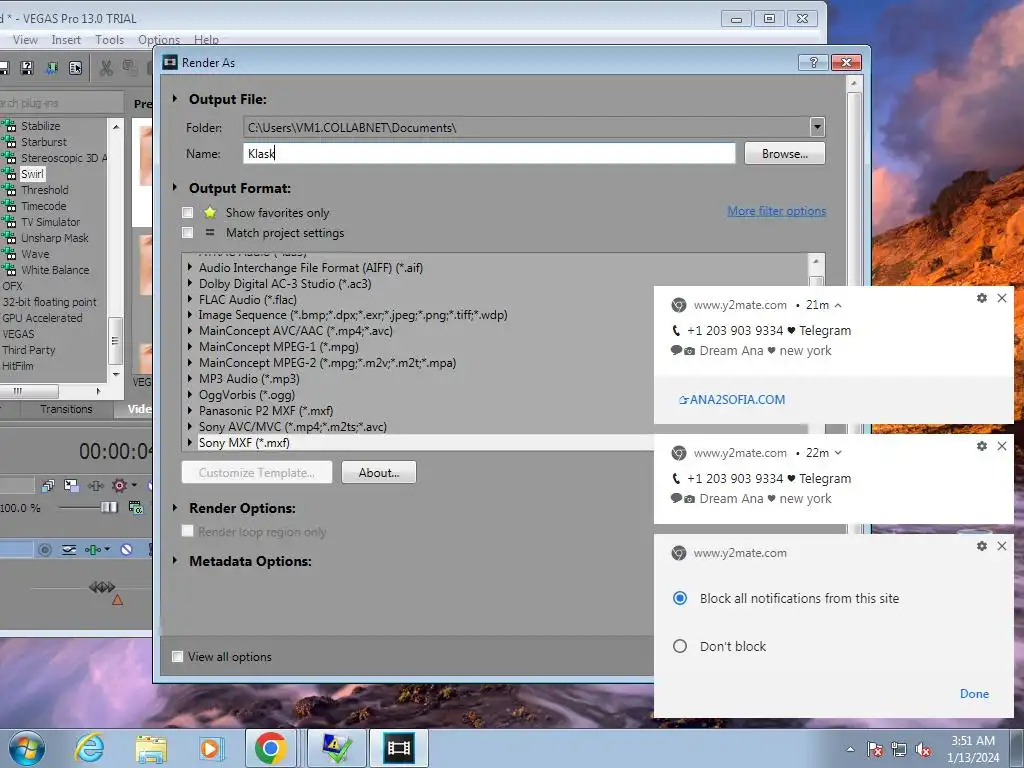This screenshot has height=768, width=1024.
Task: Click the track level diamond slider handle
Action: [102, 586]
